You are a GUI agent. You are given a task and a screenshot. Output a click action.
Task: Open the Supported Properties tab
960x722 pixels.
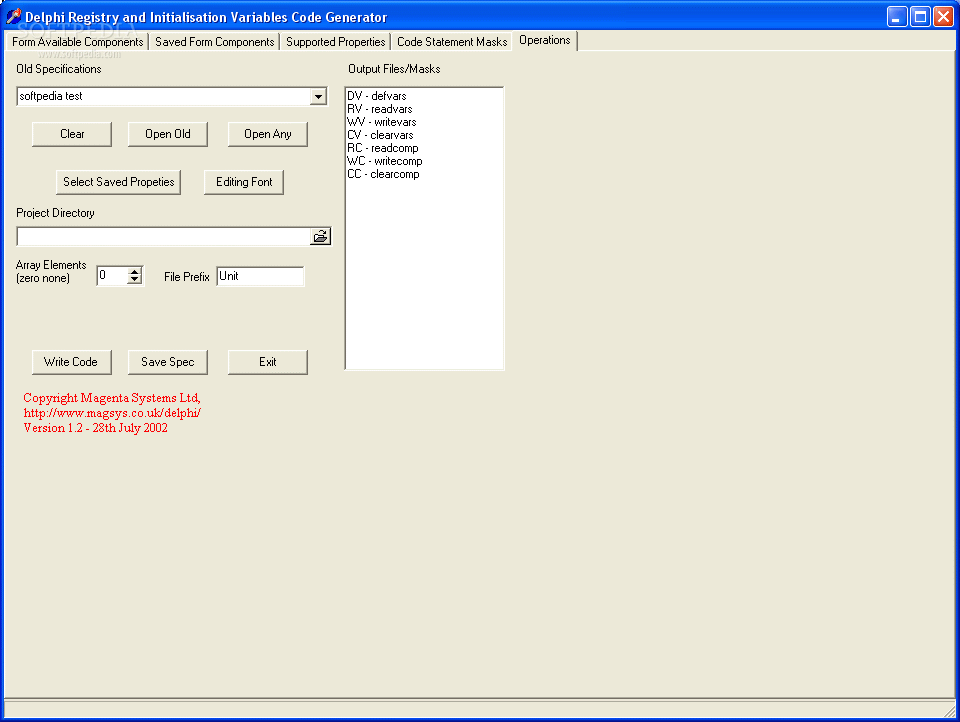[336, 42]
